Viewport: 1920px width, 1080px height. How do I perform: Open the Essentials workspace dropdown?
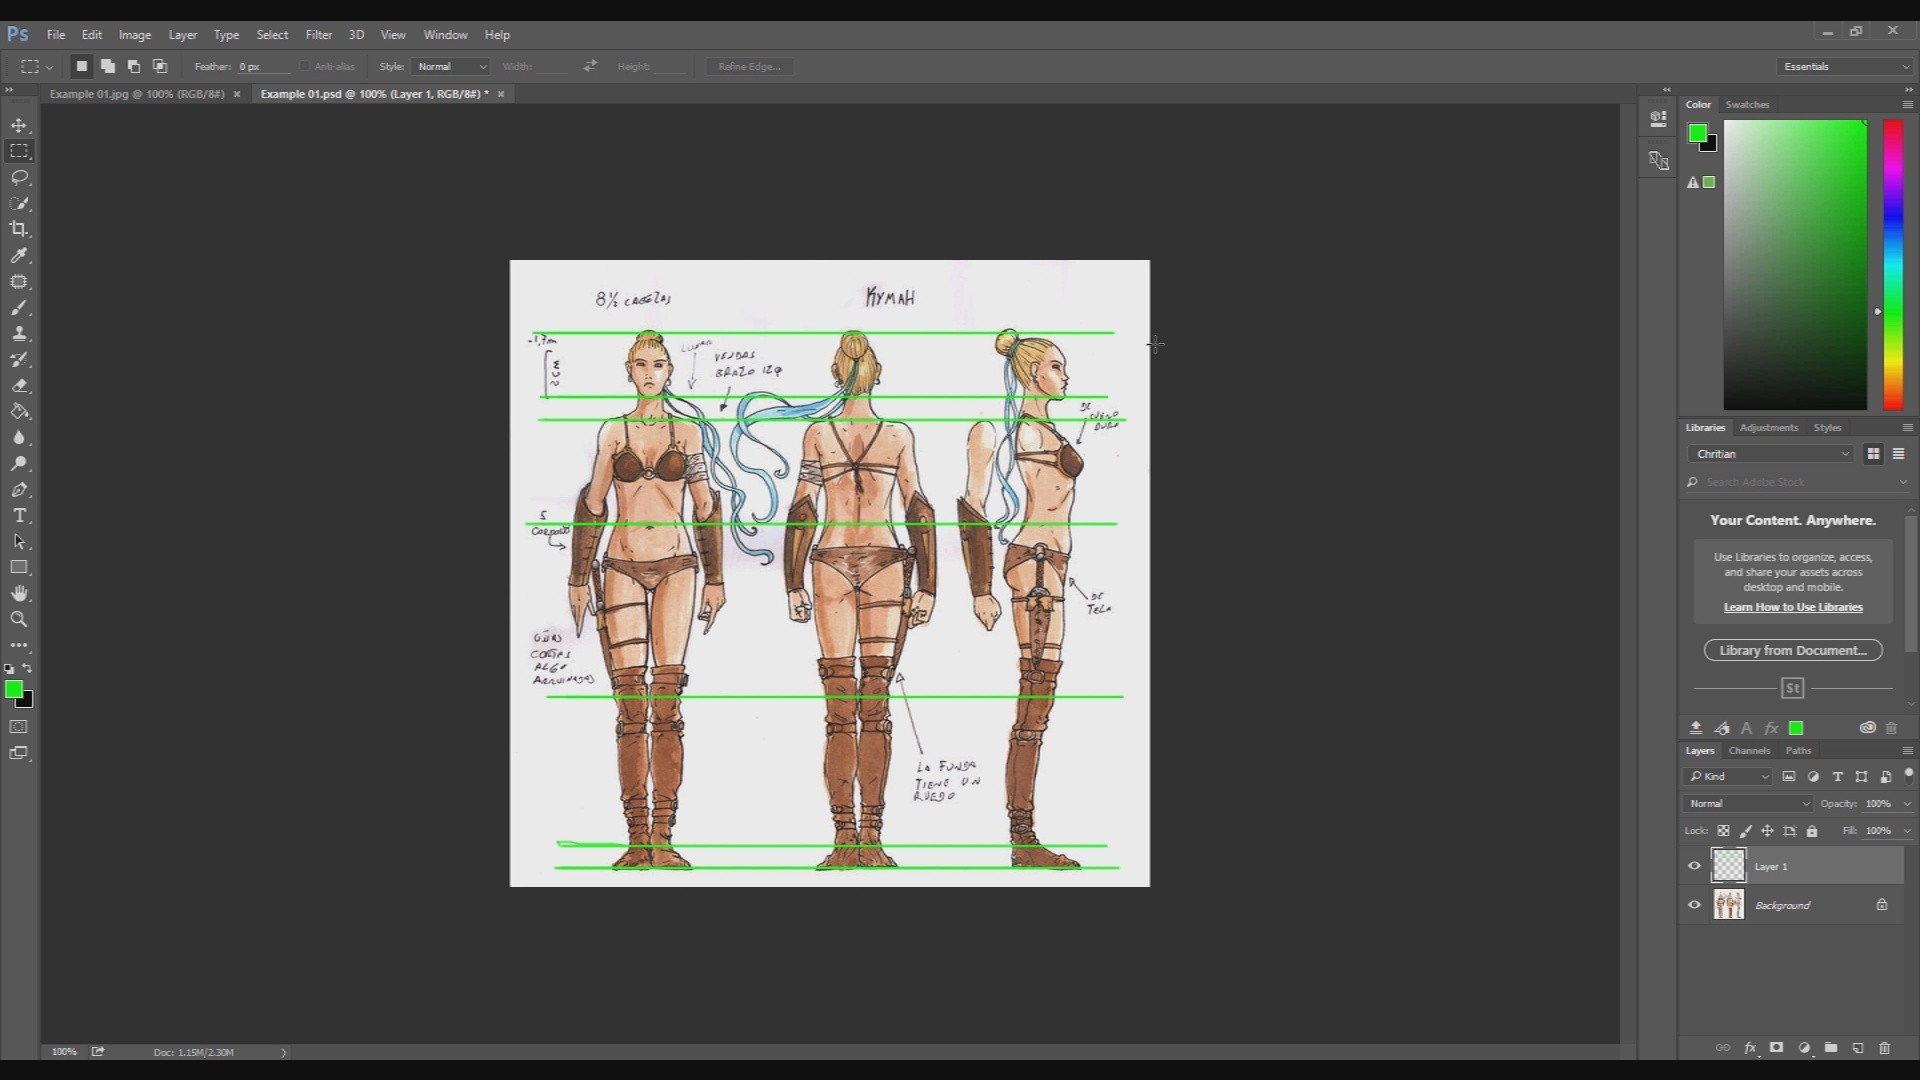[x=1846, y=66]
